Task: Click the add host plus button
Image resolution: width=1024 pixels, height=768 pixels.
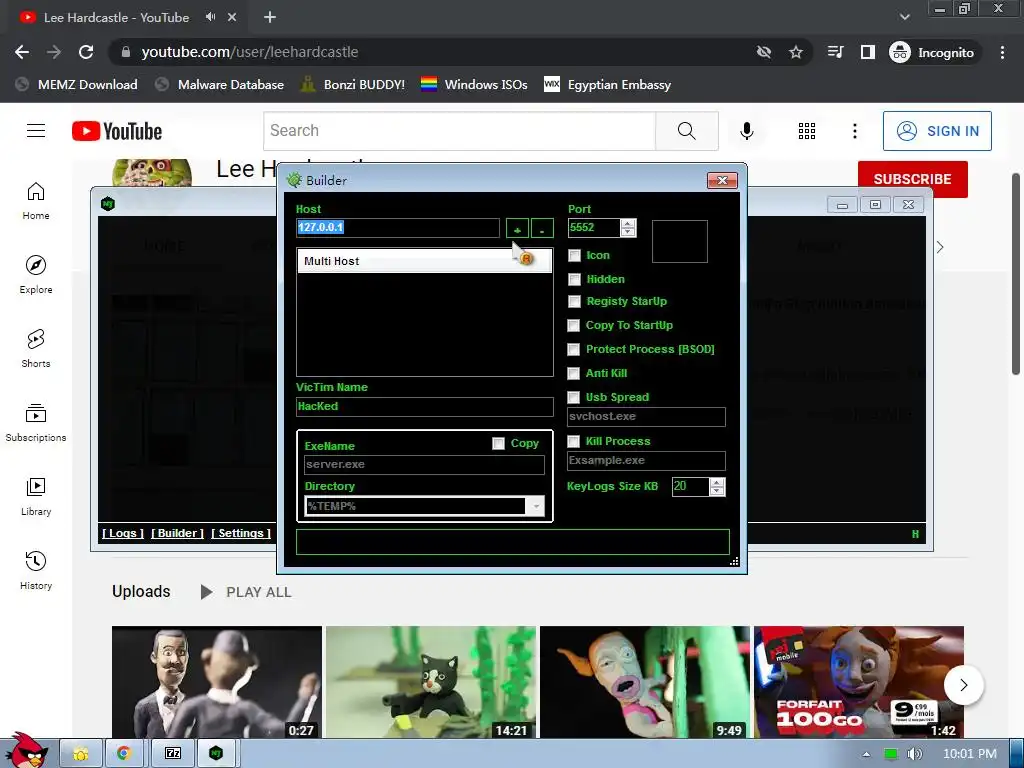Action: tap(517, 229)
